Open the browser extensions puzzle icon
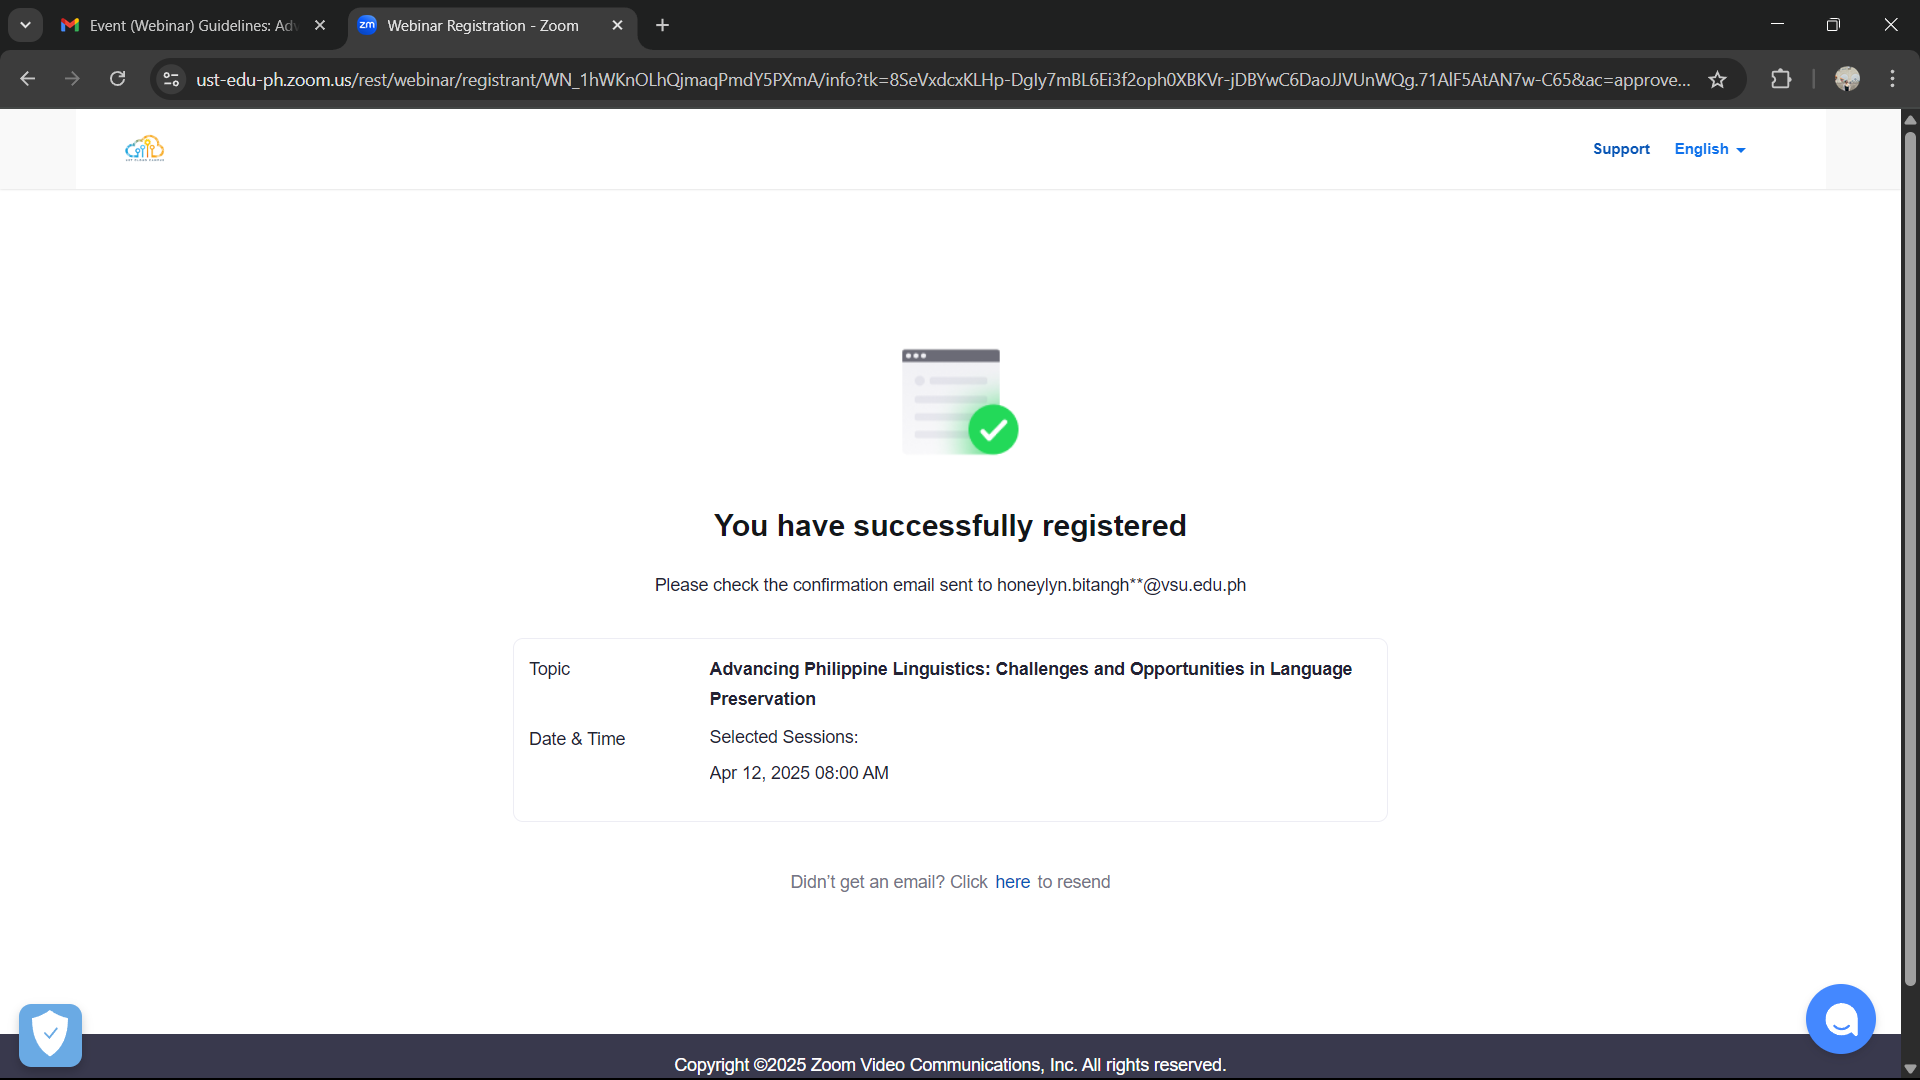This screenshot has height=1080, width=1920. (x=1781, y=79)
